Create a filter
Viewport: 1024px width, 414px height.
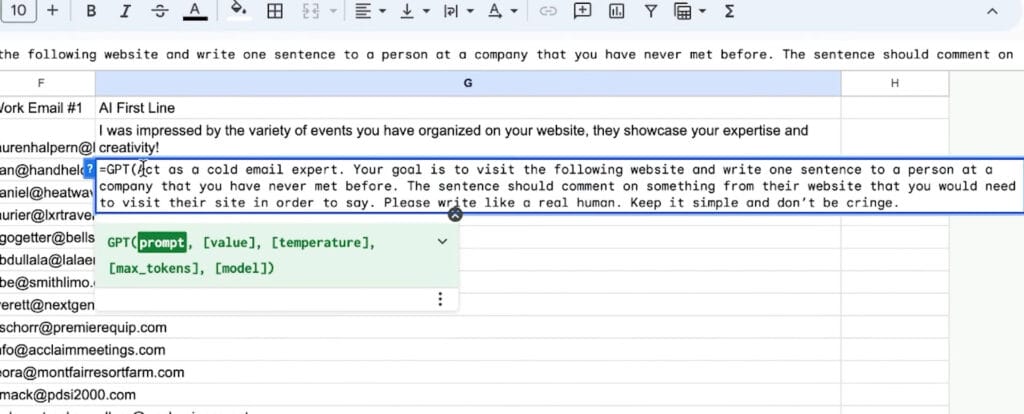tap(650, 11)
